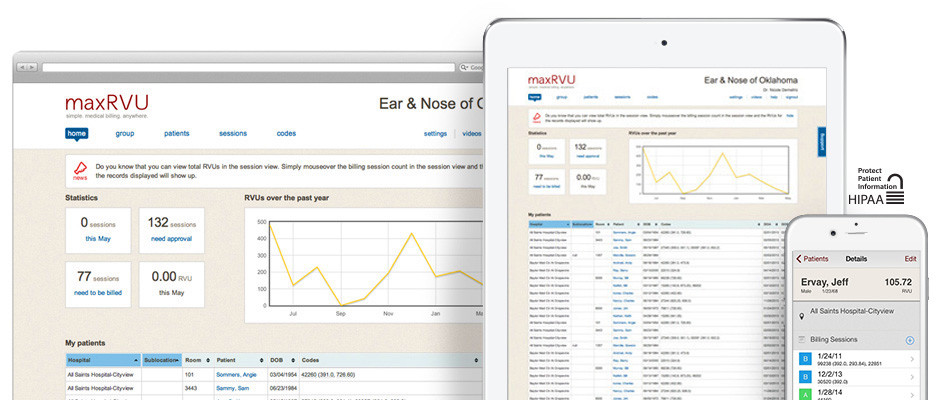This screenshot has height=400, width=940.
Task: Open help link on the tablet
Action: (774, 97)
